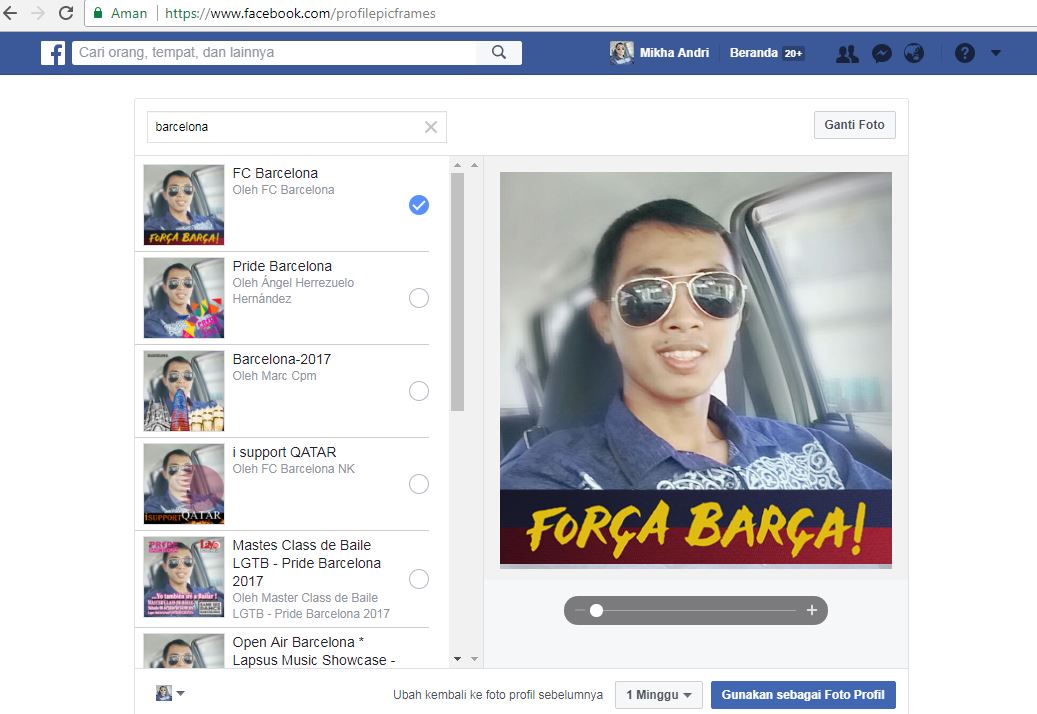Click the green secure padlock icon

coord(98,13)
